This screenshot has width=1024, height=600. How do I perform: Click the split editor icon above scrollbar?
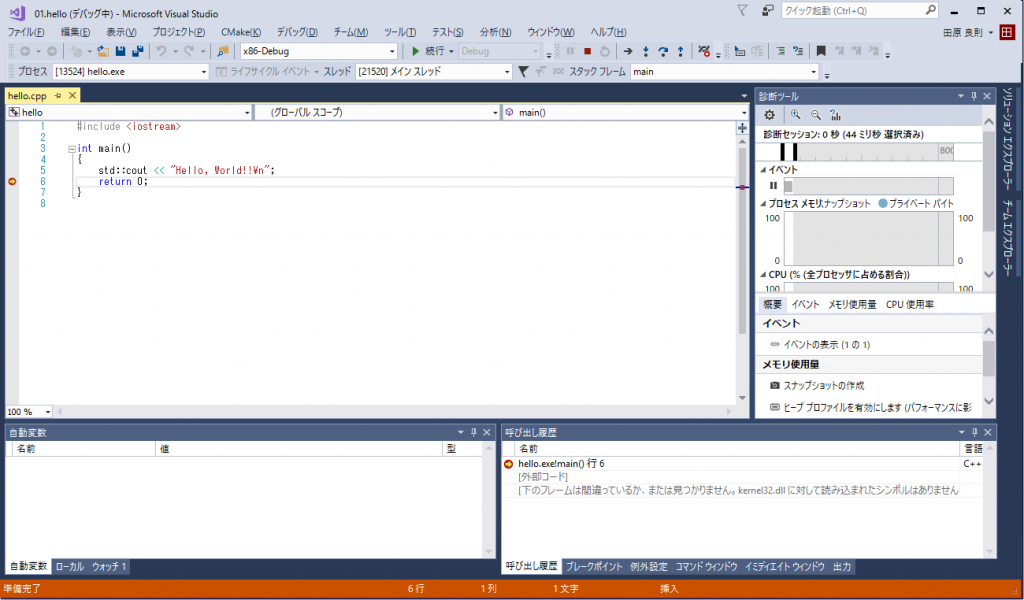click(743, 128)
